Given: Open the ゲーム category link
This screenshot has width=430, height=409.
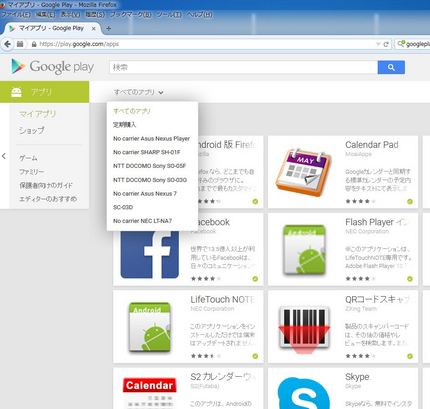Looking at the screenshot, I should (28, 158).
